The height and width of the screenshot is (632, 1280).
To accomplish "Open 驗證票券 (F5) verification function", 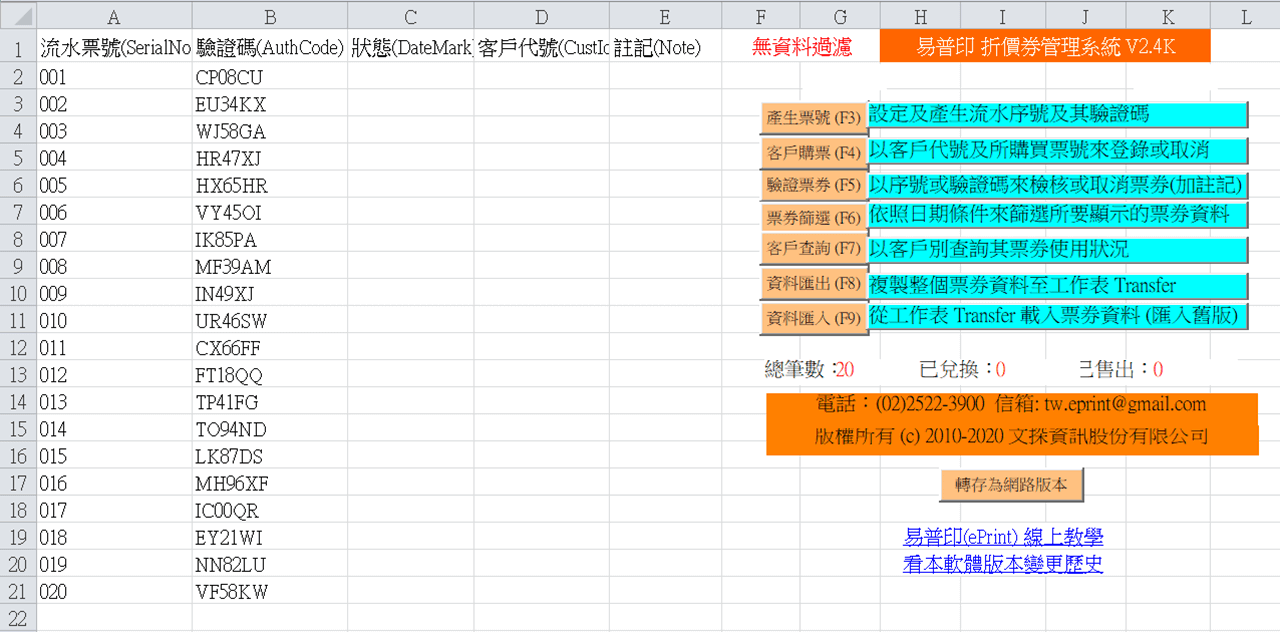I will [813, 185].
